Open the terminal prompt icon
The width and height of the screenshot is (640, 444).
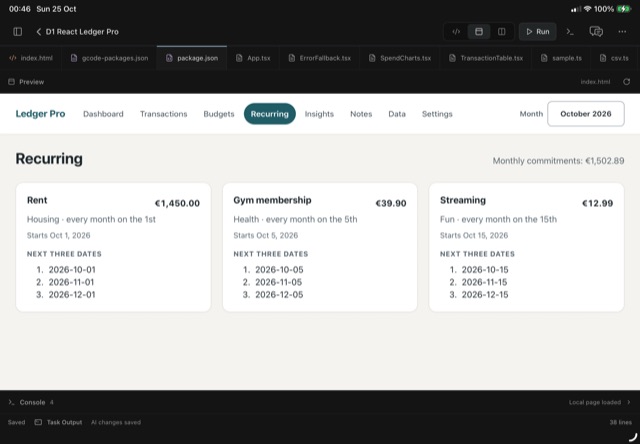pos(570,31)
